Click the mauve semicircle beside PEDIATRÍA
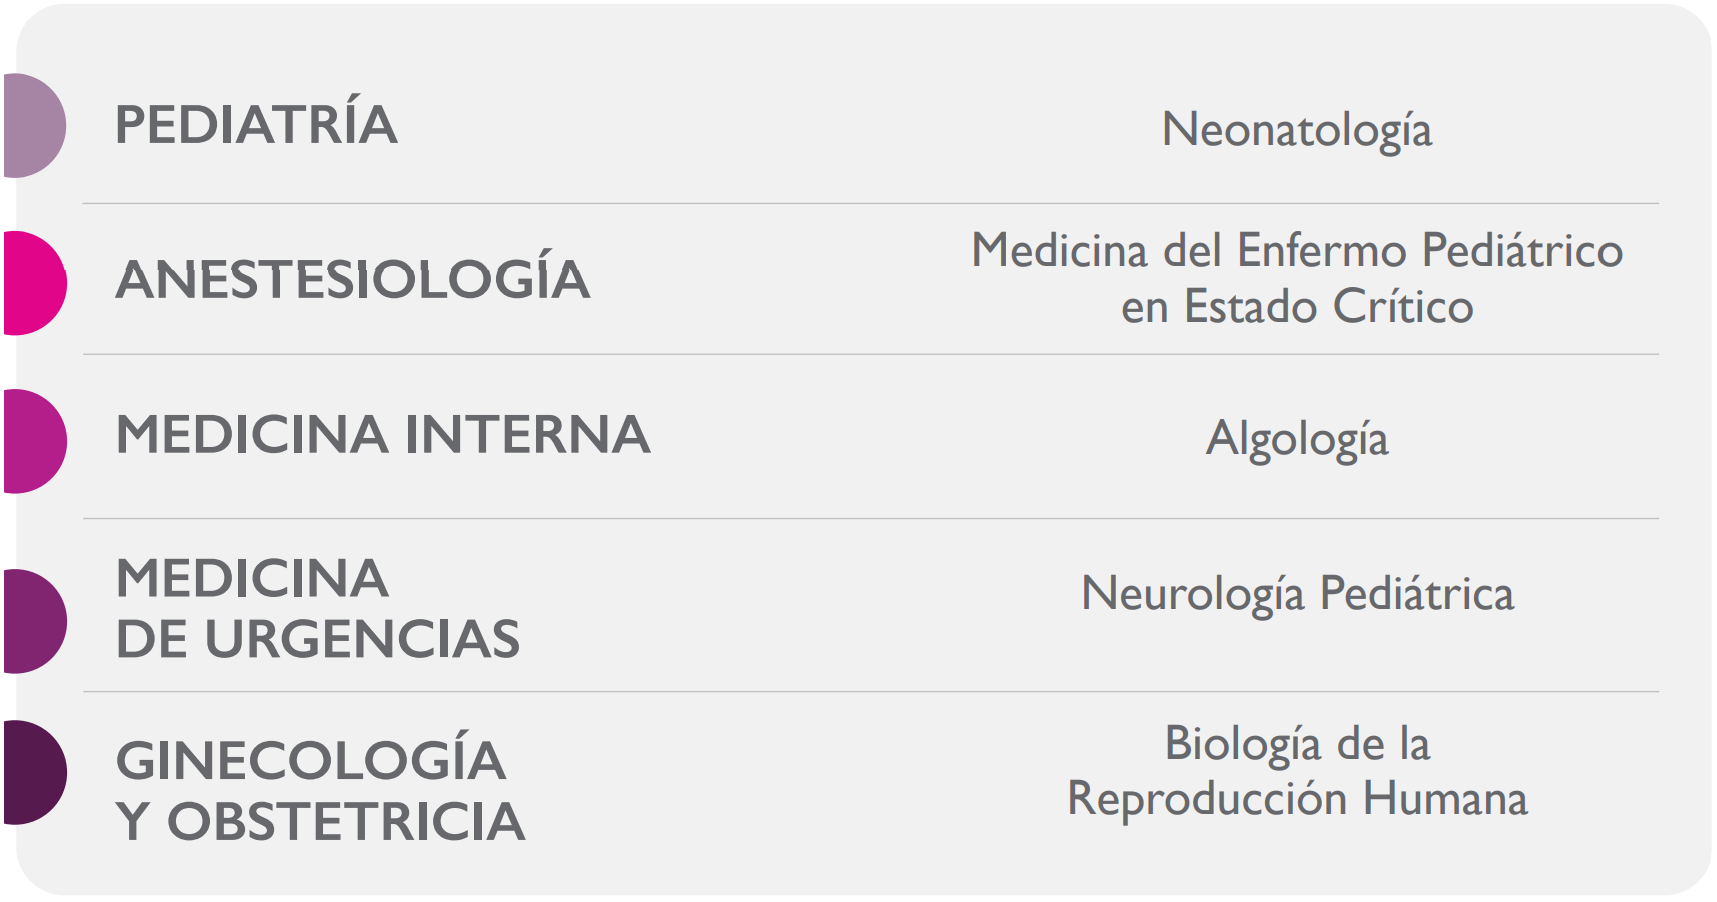1717x902 pixels. coord(35,125)
